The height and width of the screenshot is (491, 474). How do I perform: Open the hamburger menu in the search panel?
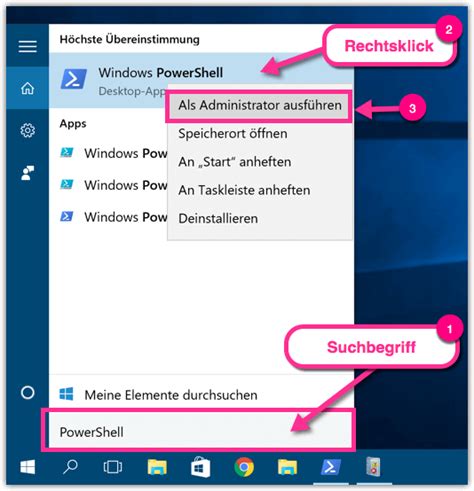pos(28,46)
